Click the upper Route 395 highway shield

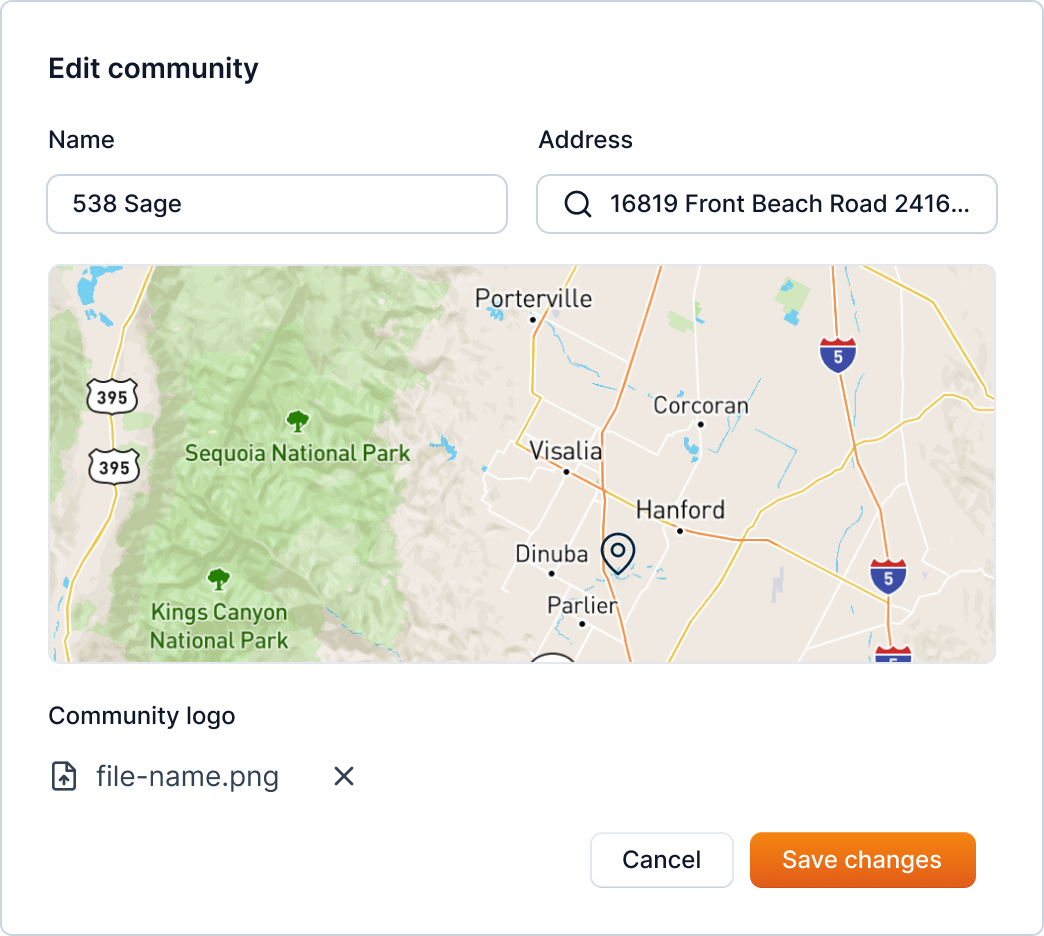click(112, 398)
